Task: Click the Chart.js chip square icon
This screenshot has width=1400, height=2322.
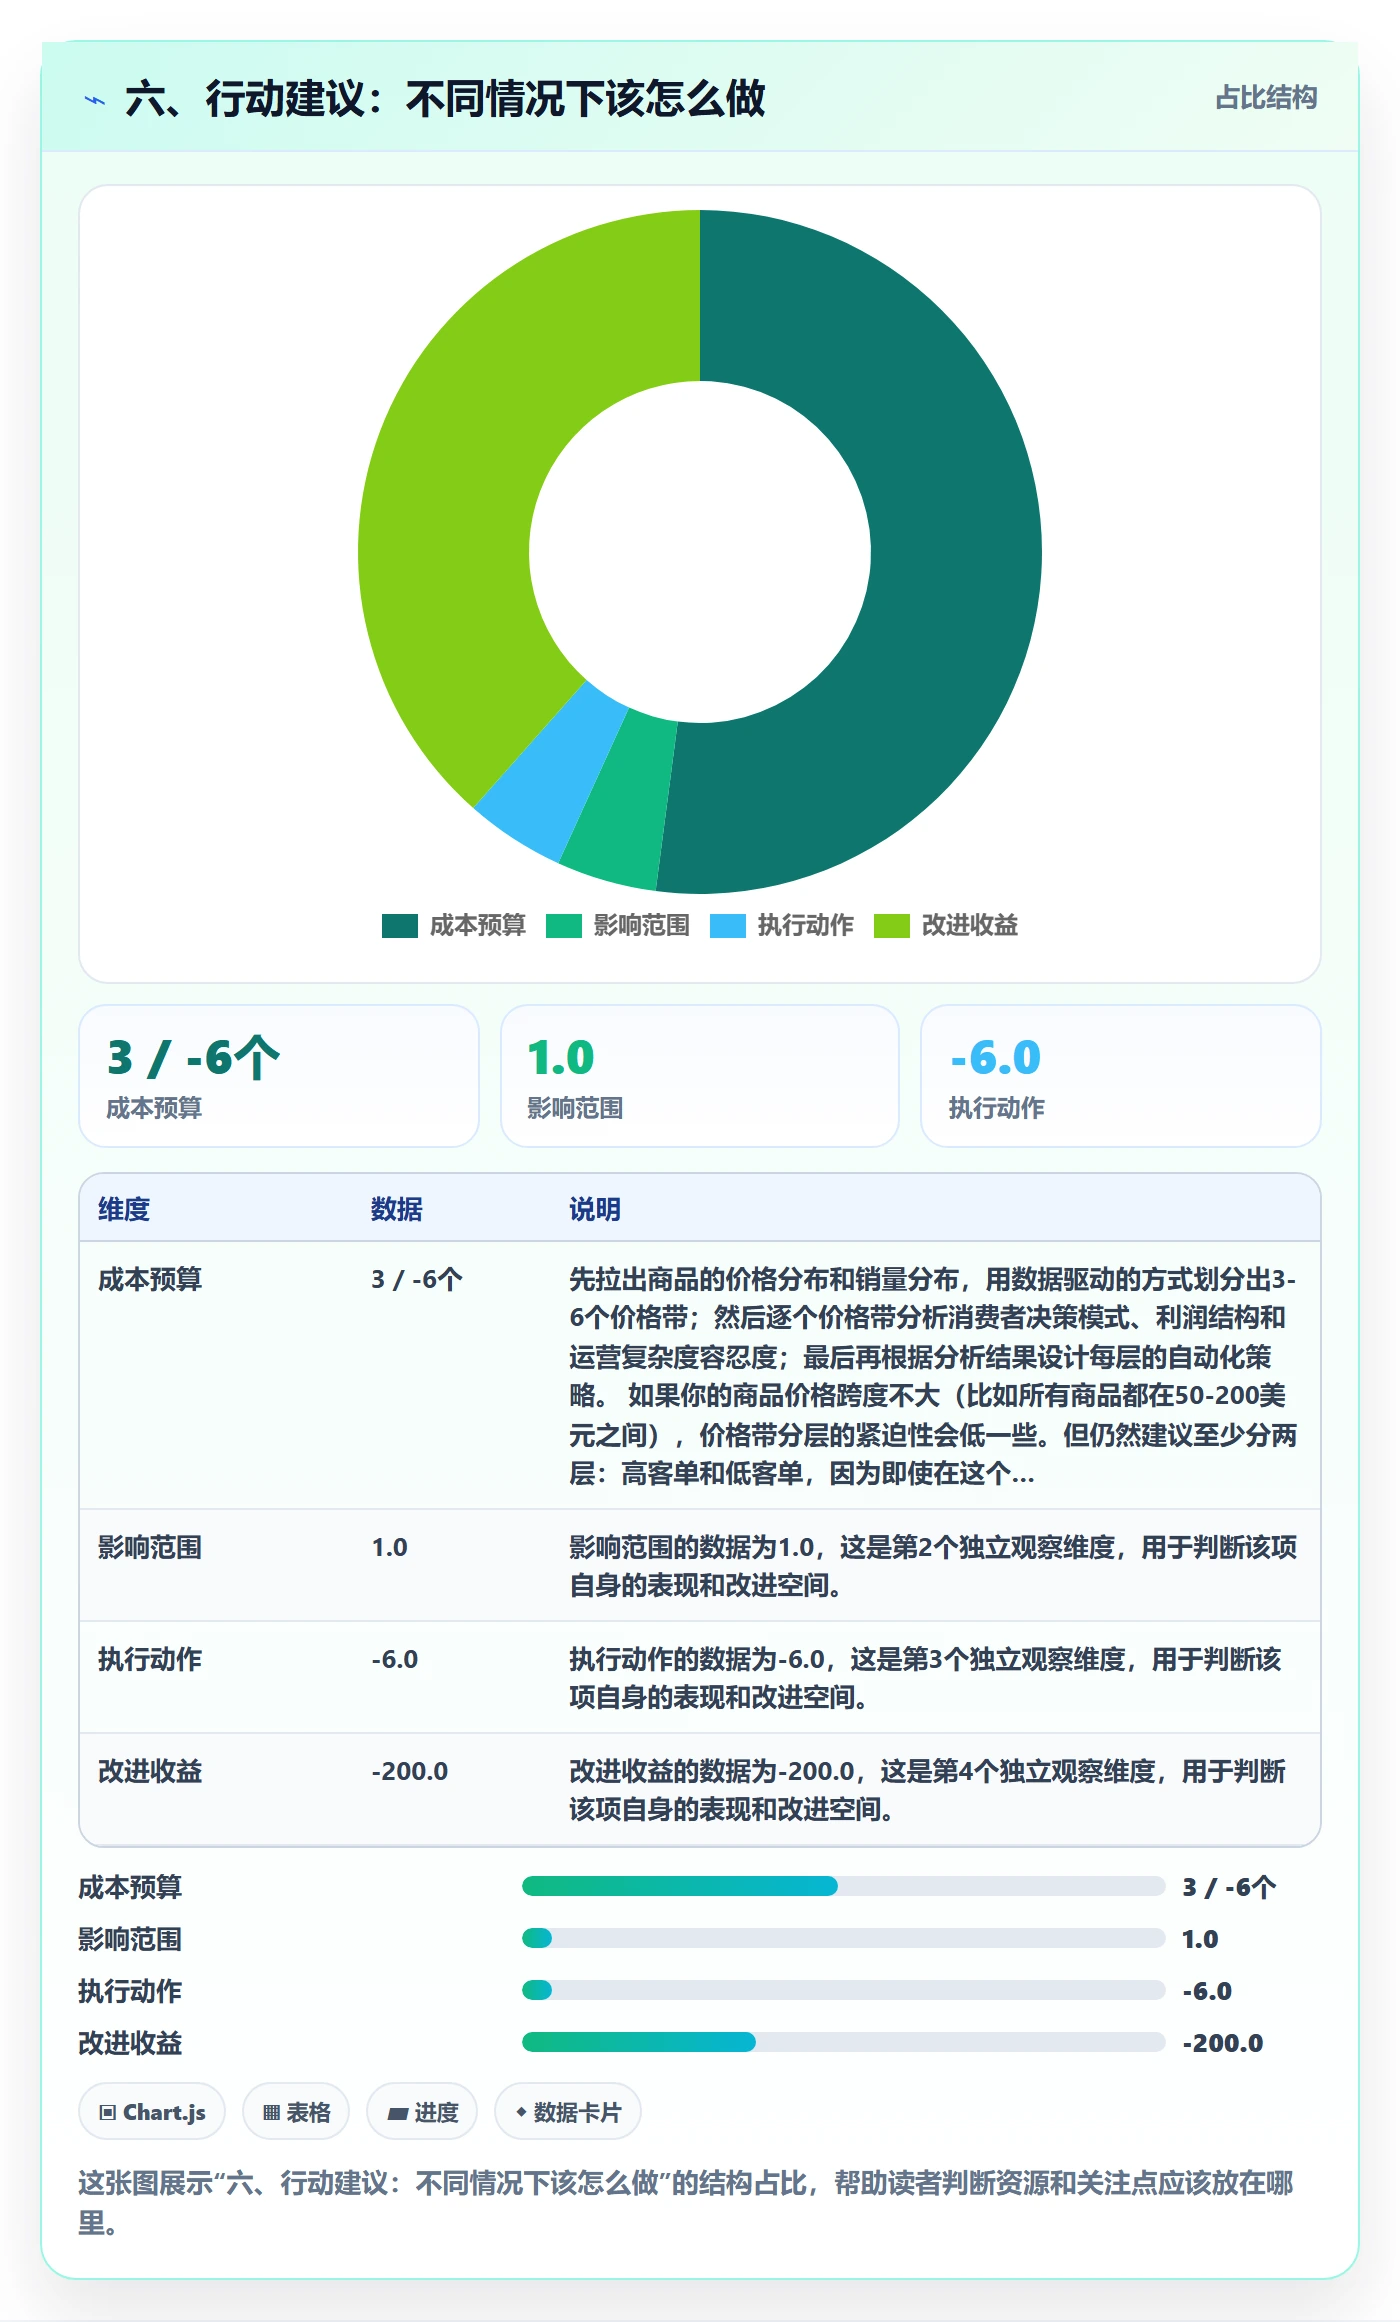Action: click(108, 2112)
